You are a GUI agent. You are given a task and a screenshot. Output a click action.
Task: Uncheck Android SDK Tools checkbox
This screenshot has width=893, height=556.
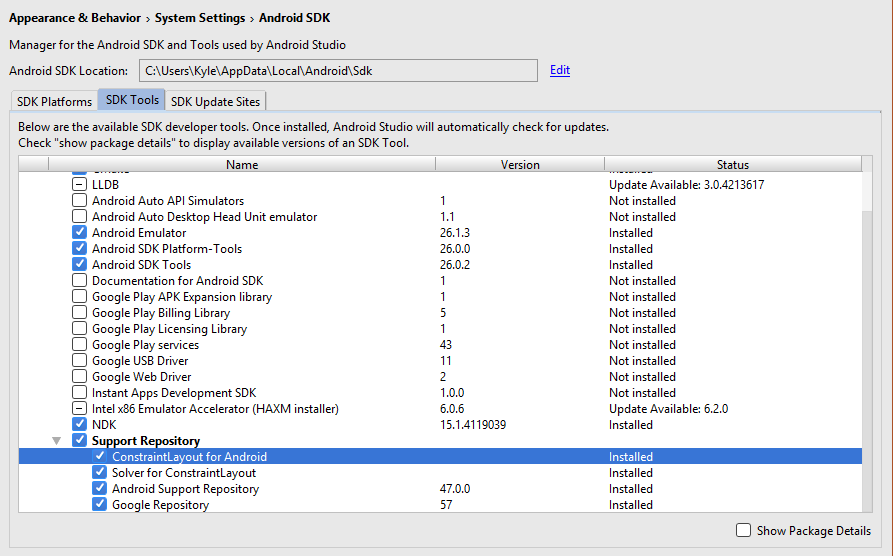click(x=79, y=264)
